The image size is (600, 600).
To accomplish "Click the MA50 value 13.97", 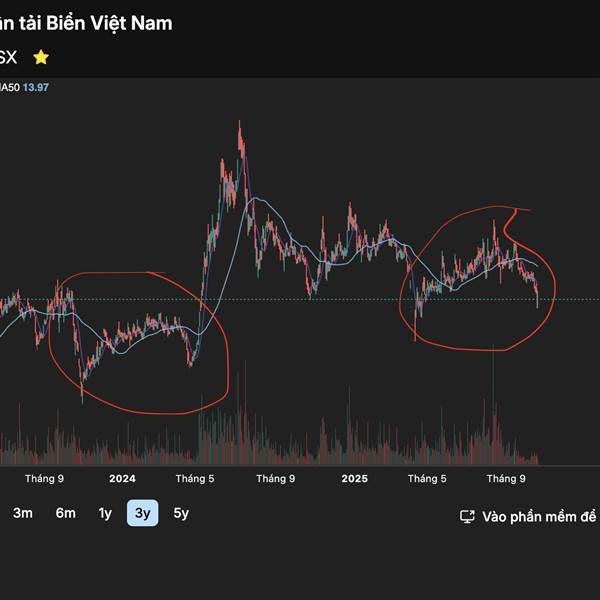I will [37, 88].
